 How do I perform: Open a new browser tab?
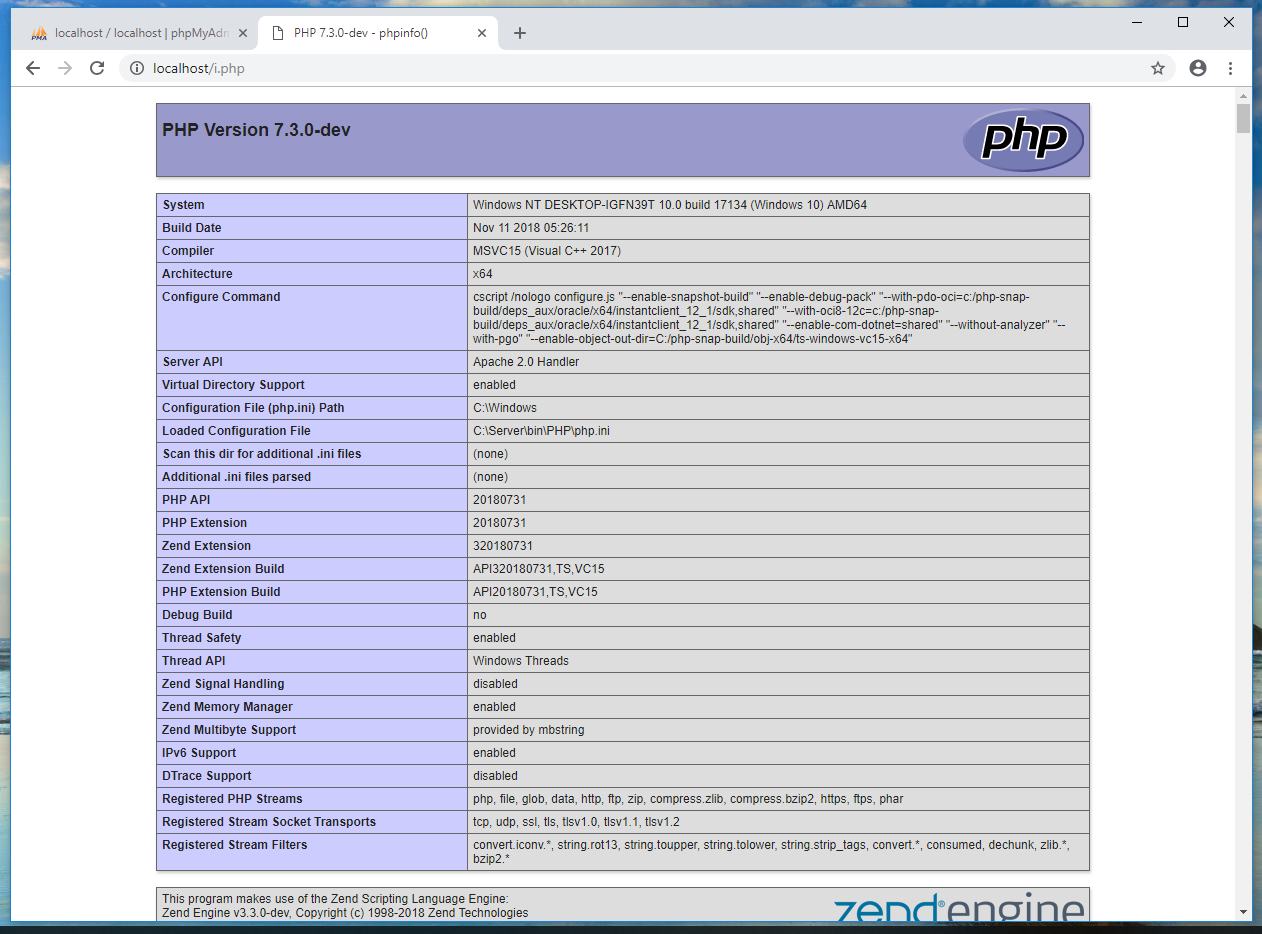point(519,33)
